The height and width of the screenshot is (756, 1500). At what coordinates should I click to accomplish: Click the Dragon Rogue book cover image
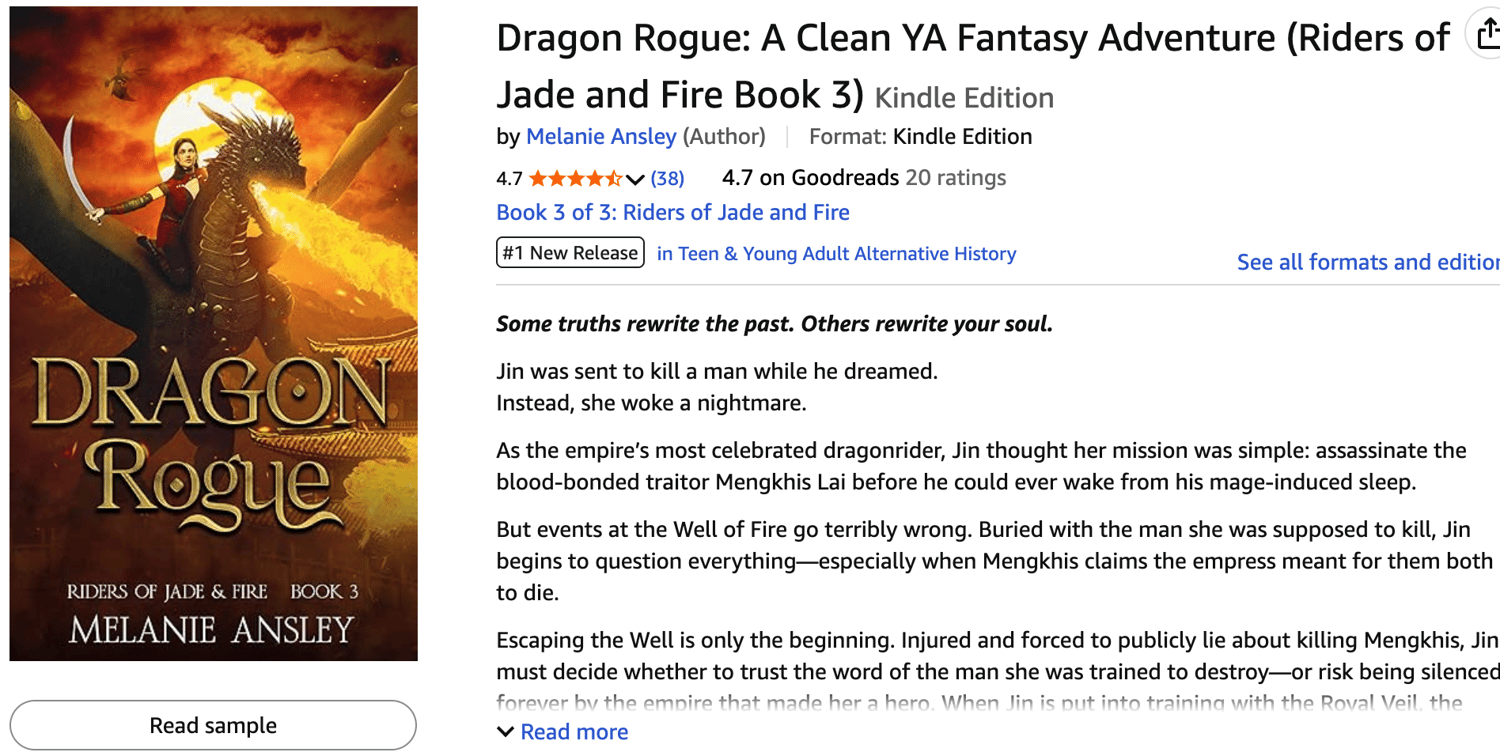coord(213,333)
